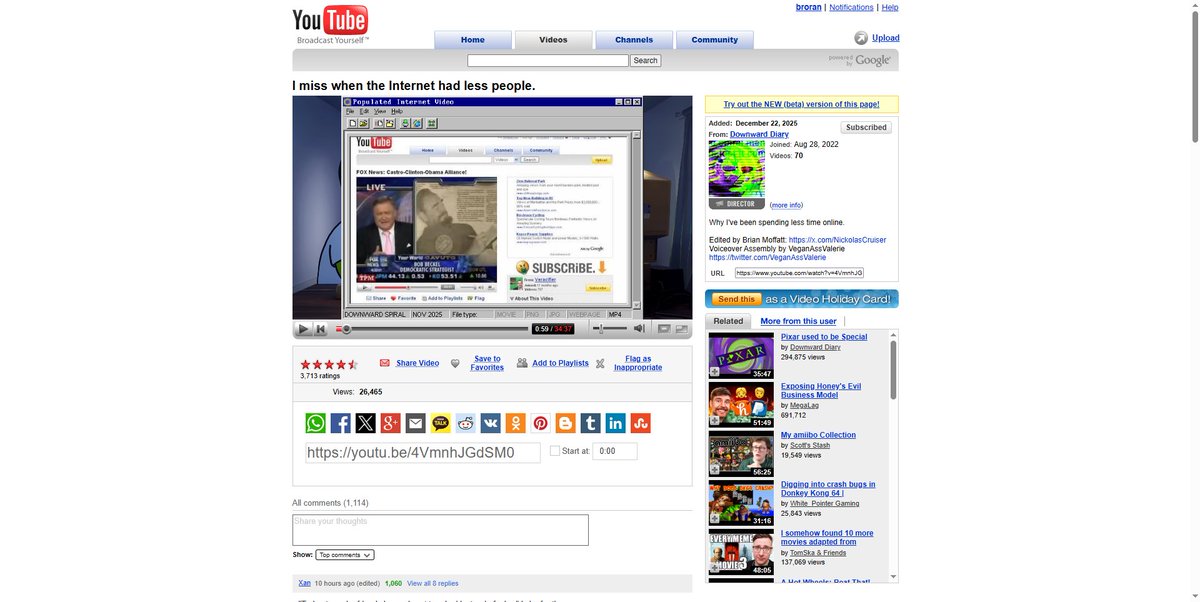Open the Videos tab
Image resolution: width=1200 pixels, height=602 pixels.
[553, 40]
